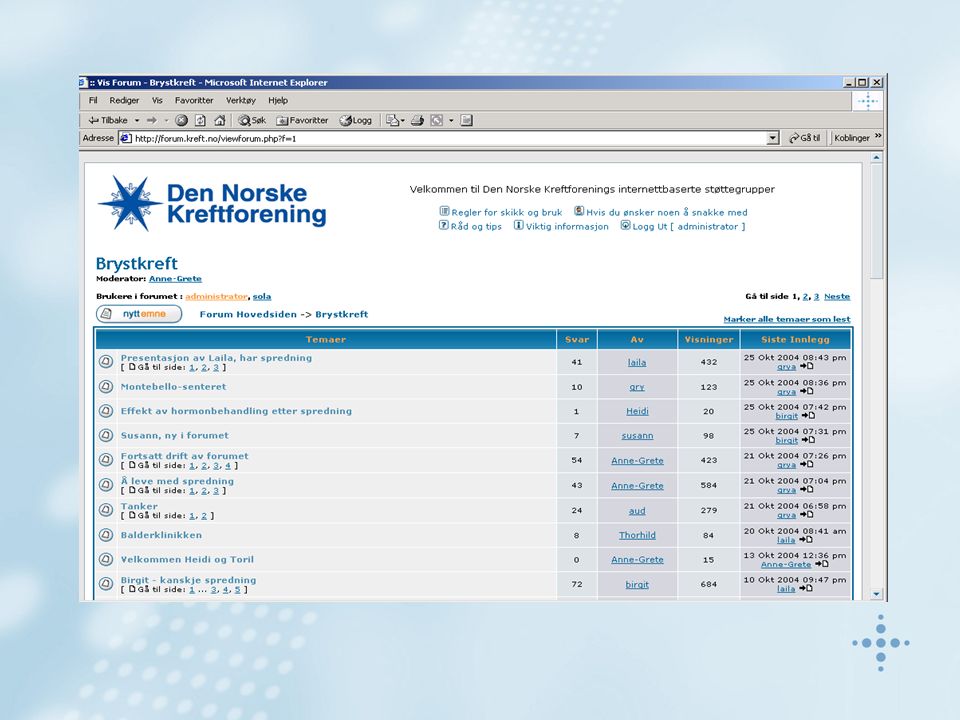Image resolution: width=960 pixels, height=720 pixels.
Task: Open the Birgit - kanskje spredning topic
Action: (189, 580)
